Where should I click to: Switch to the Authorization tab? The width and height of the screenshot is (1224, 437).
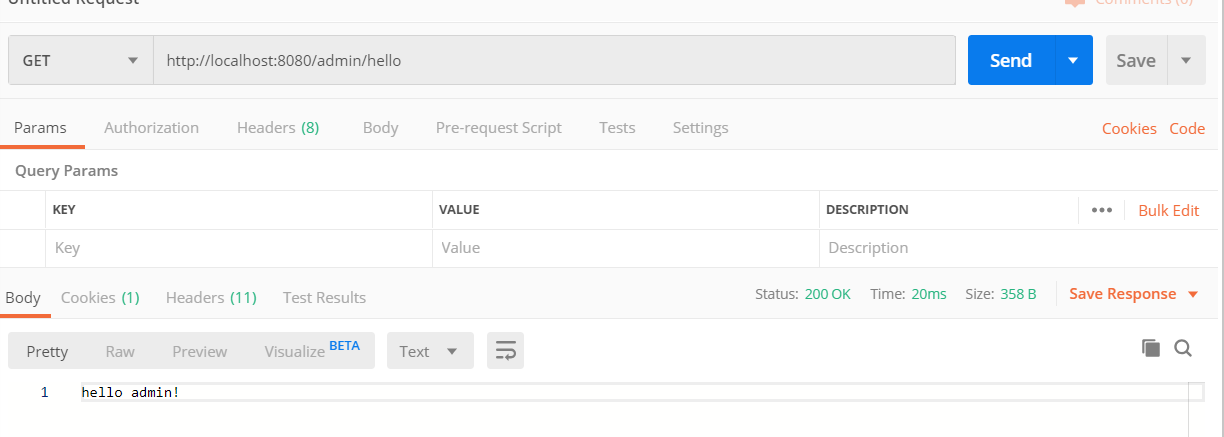(x=151, y=128)
